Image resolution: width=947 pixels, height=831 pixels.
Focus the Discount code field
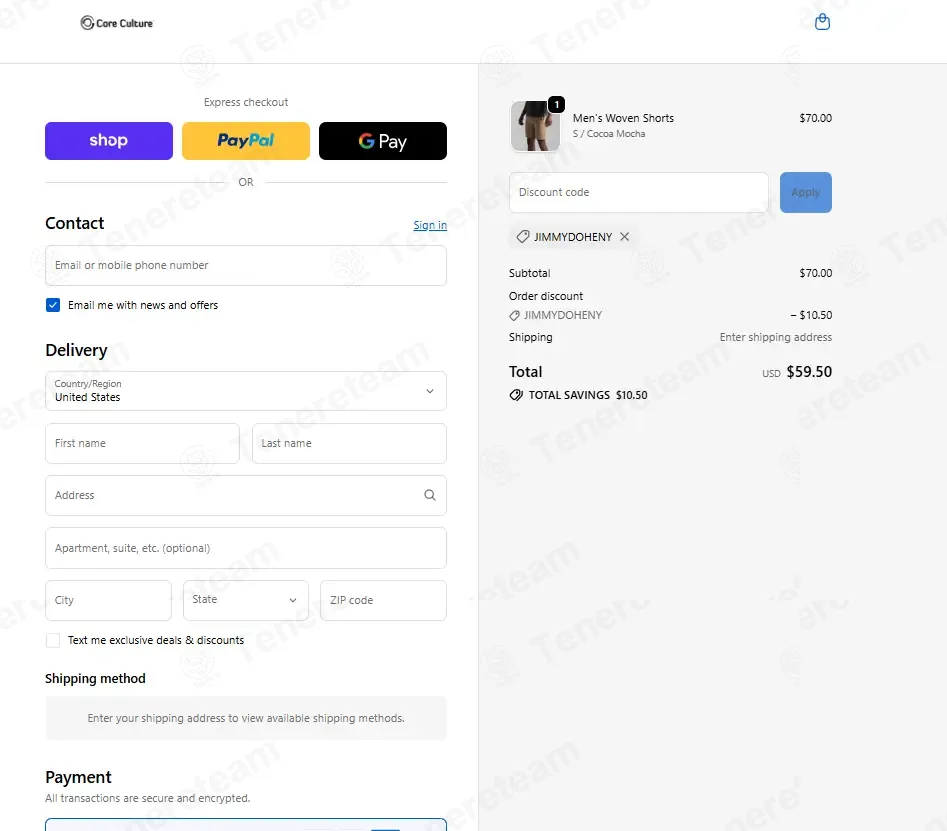pos(638,192)
